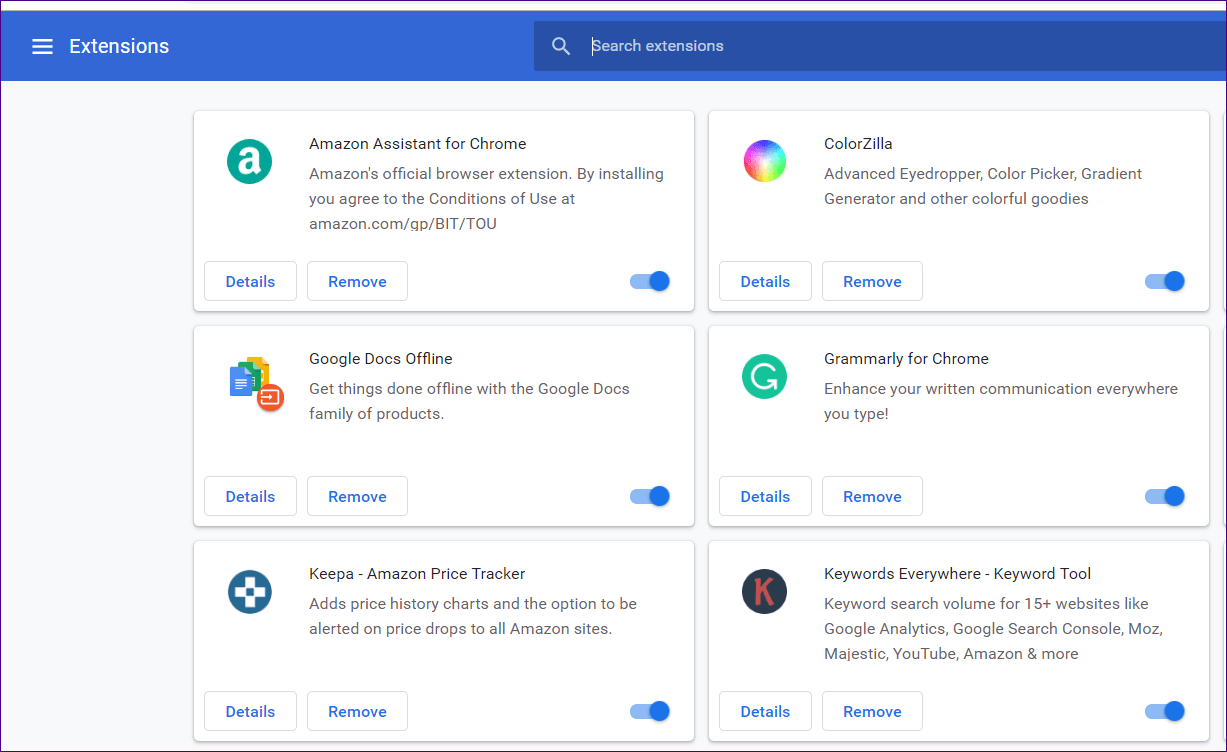
Task: Click the Extensions page title
Action: [x=119, y=46]
